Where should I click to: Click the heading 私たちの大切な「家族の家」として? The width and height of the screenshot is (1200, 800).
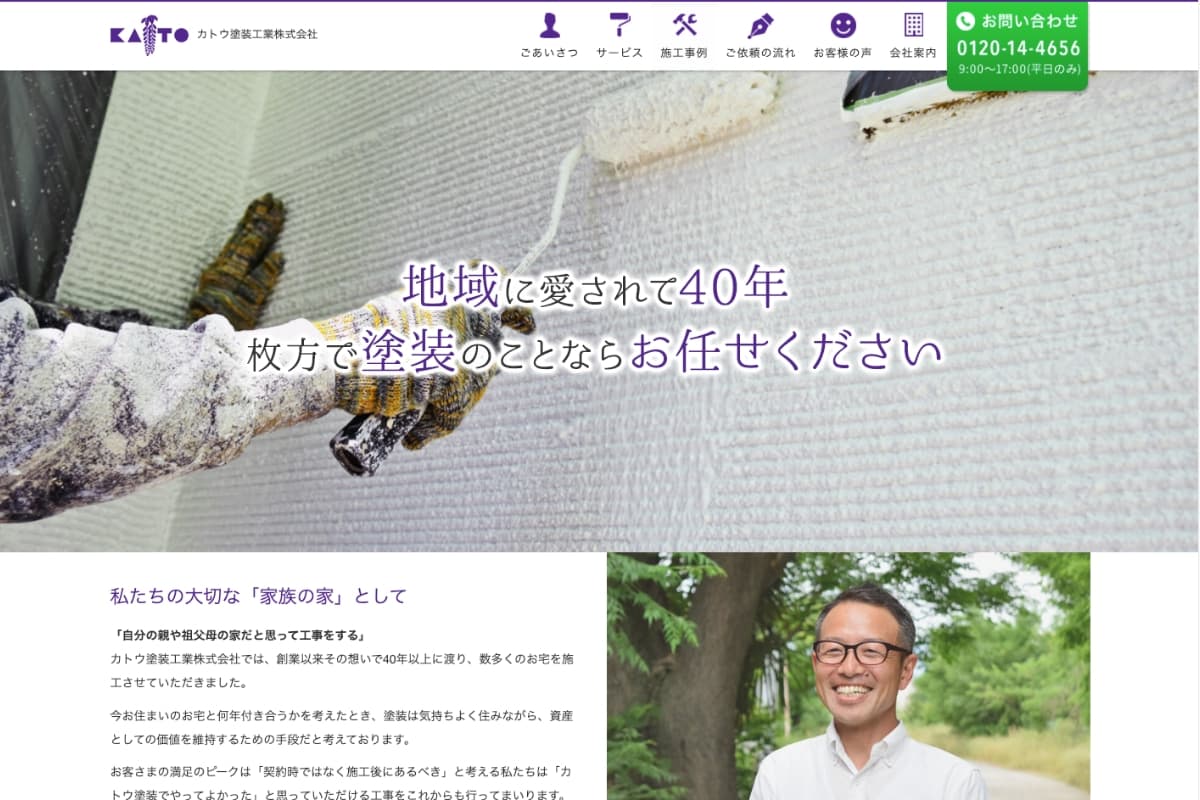point(258,597)
